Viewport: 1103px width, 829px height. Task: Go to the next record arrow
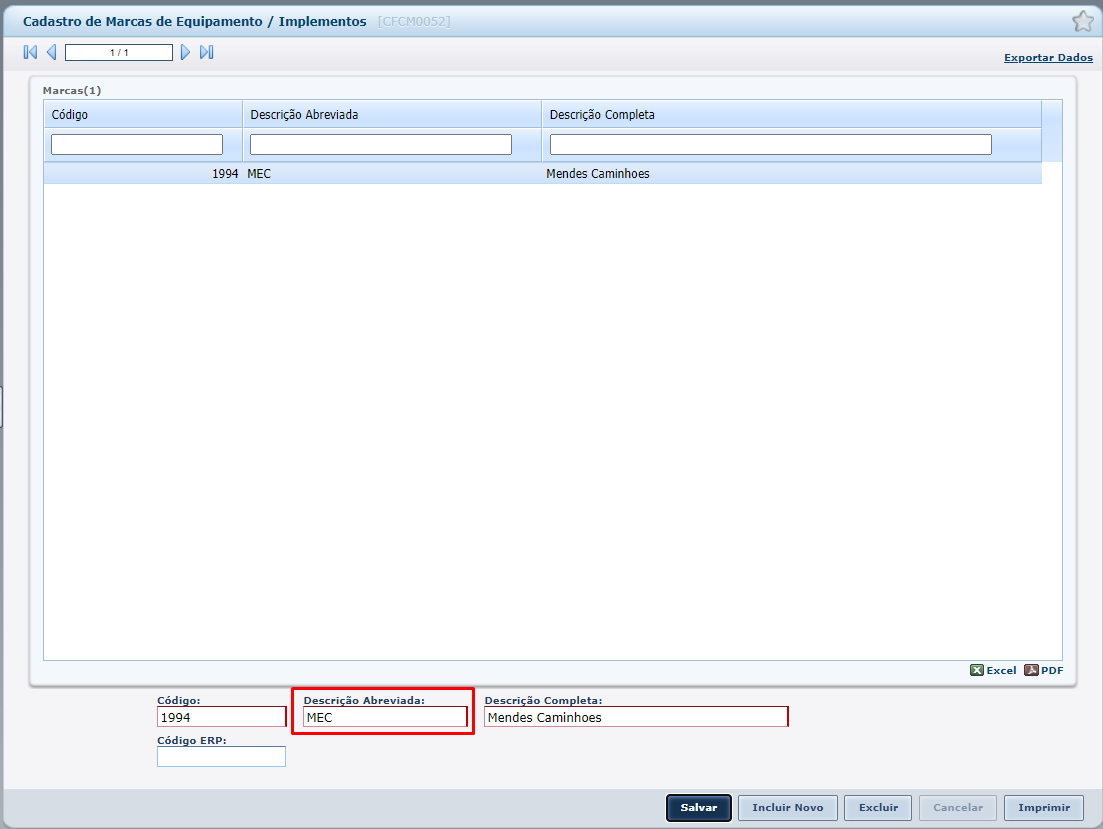(x=185, y=52)
